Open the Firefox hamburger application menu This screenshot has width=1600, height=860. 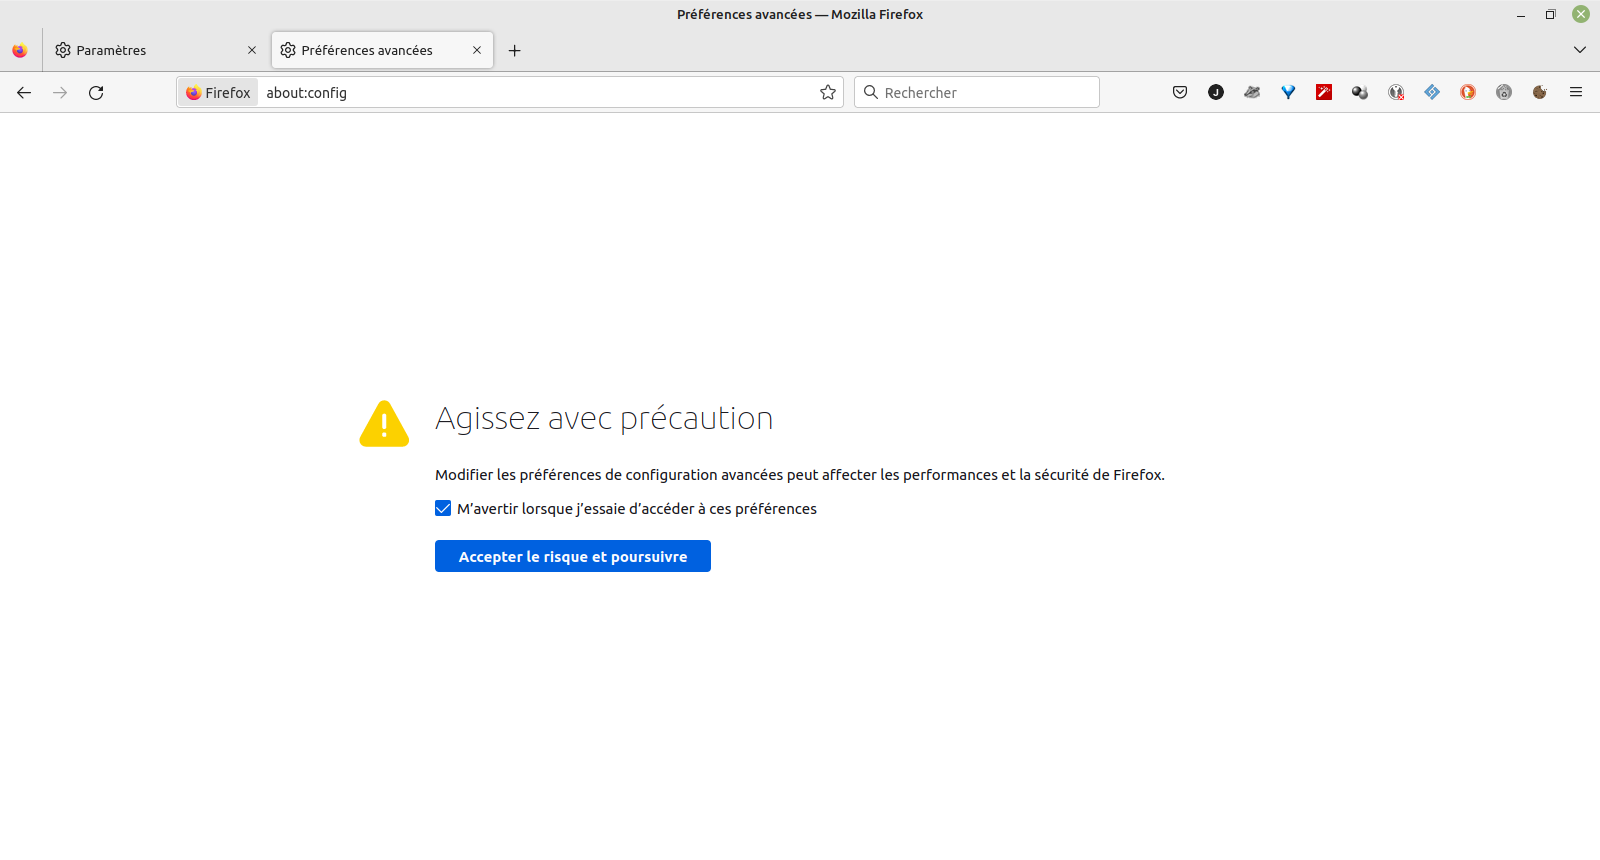pyautogui.click(x=1576, y=92)
